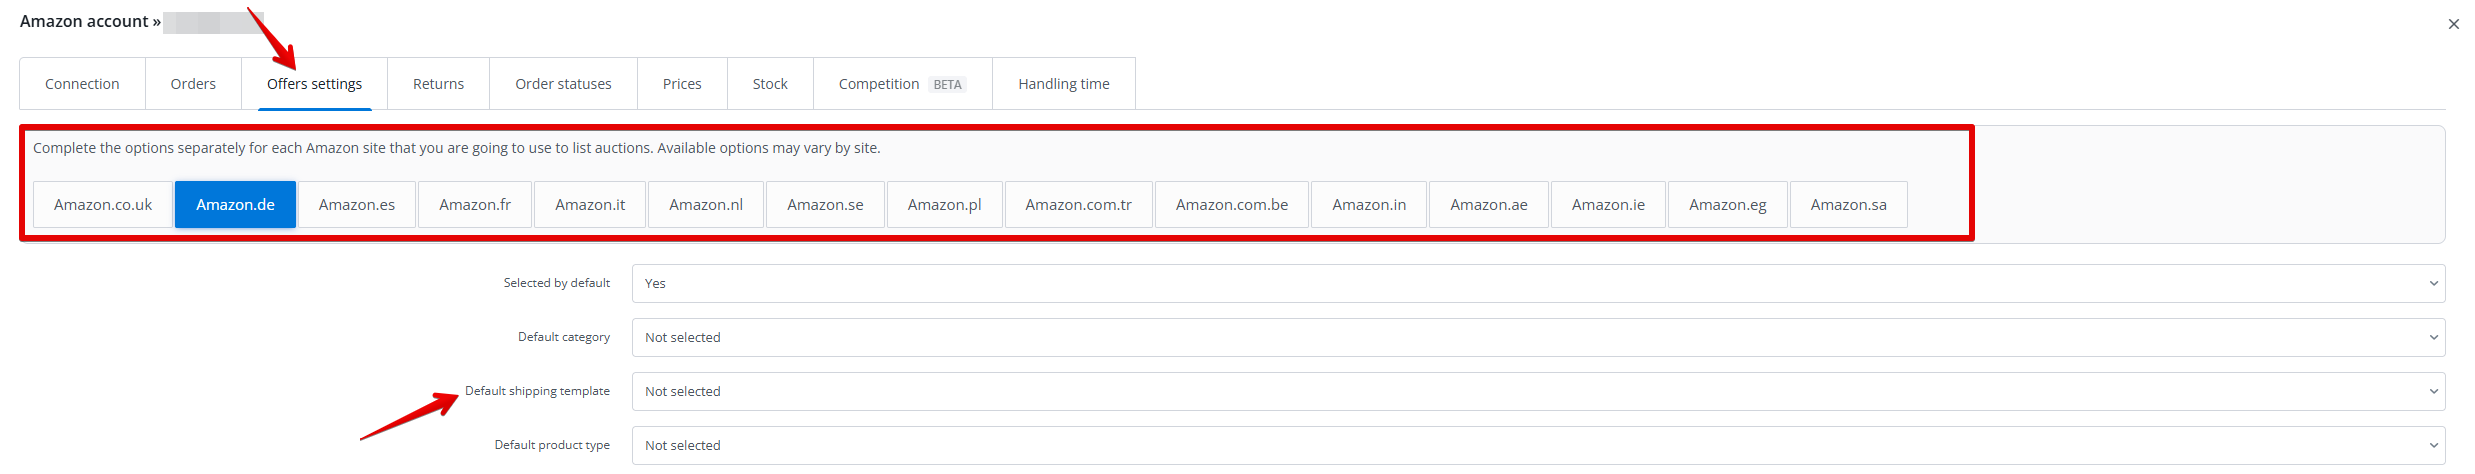Open the Competition BETA tab
The image size is (2475, 474).
point(902,84)
